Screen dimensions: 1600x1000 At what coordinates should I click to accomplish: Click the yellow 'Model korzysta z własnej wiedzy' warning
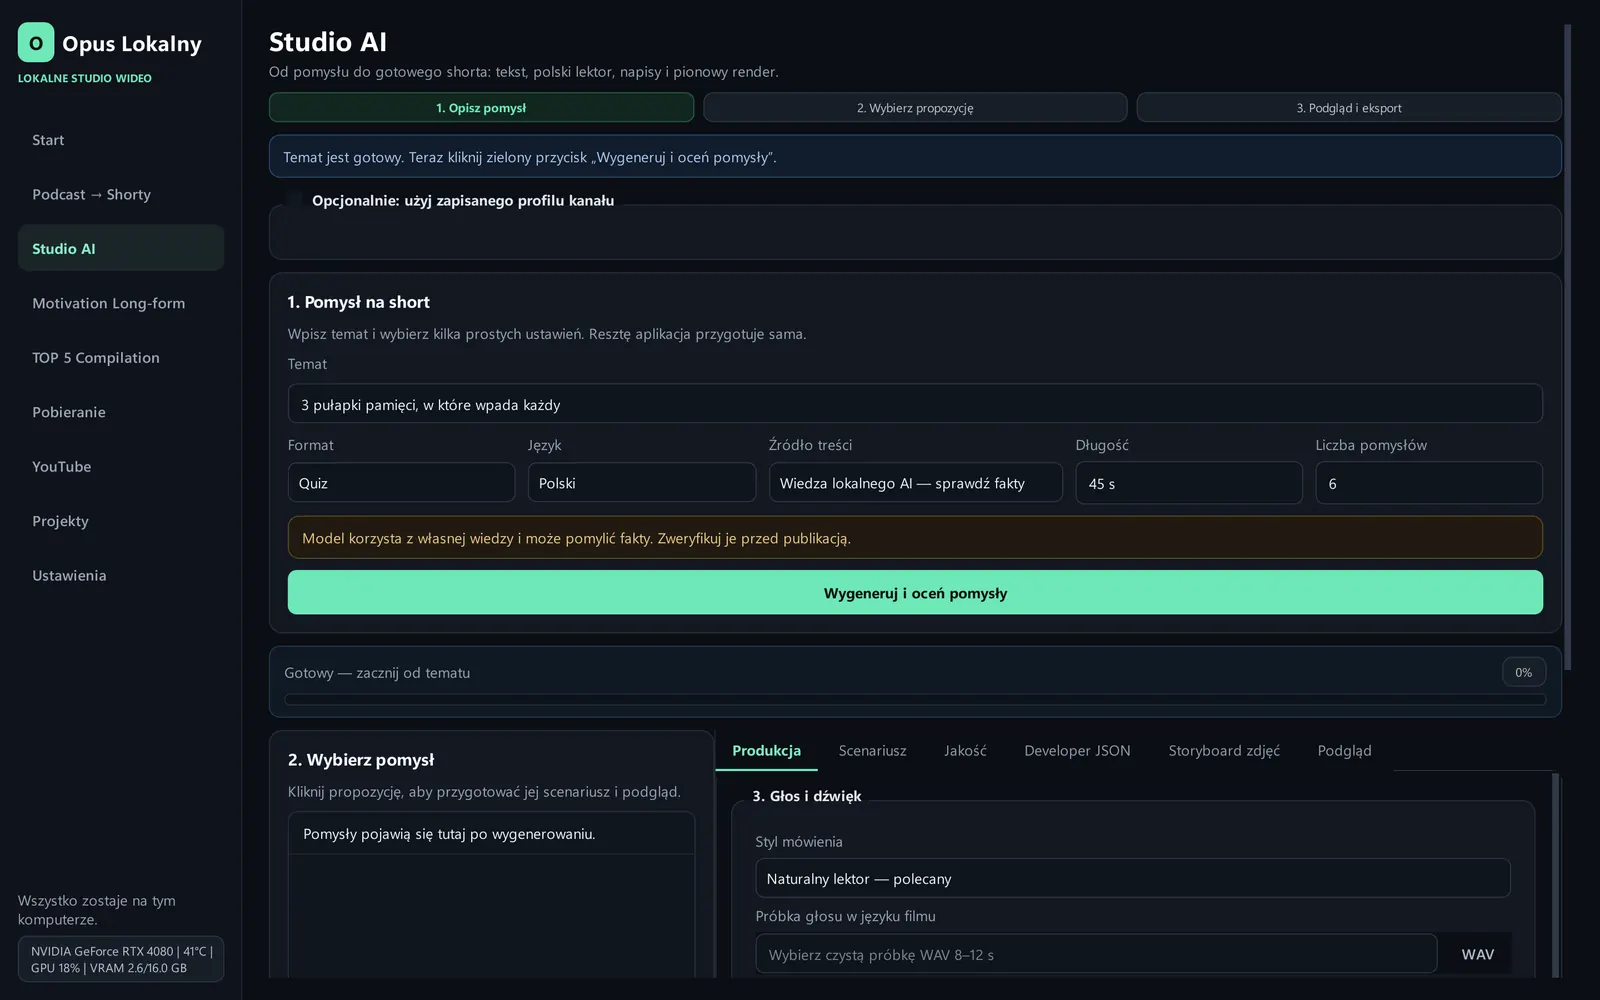point(915,538)
